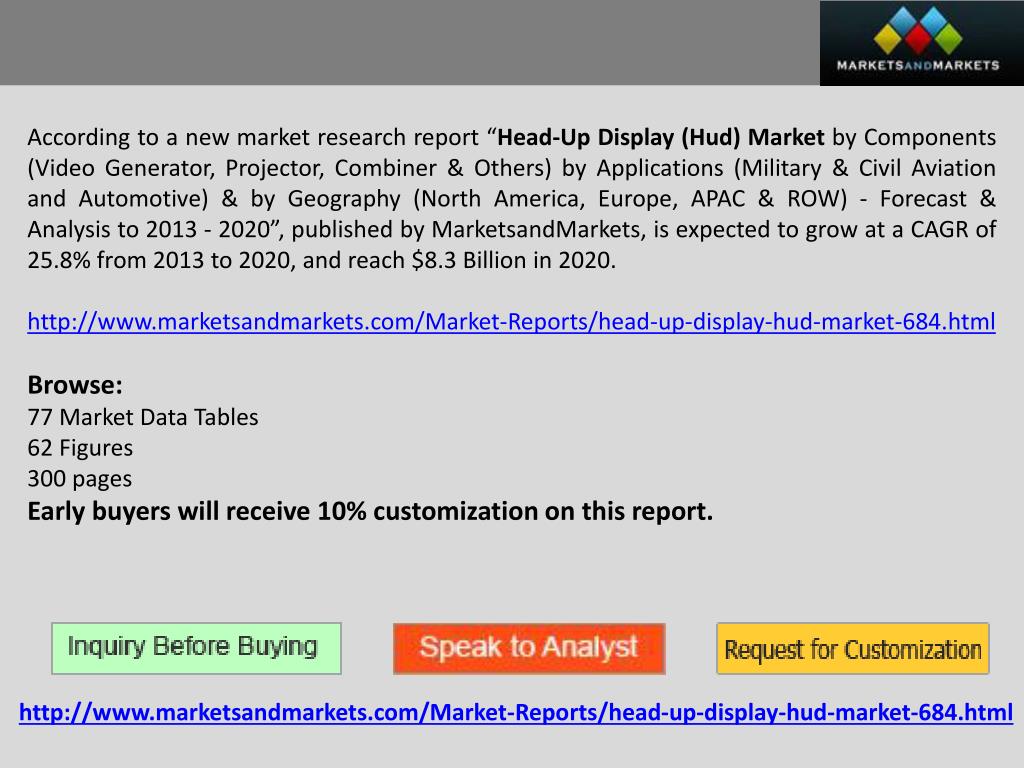Click the Request for Customization button

853,649
